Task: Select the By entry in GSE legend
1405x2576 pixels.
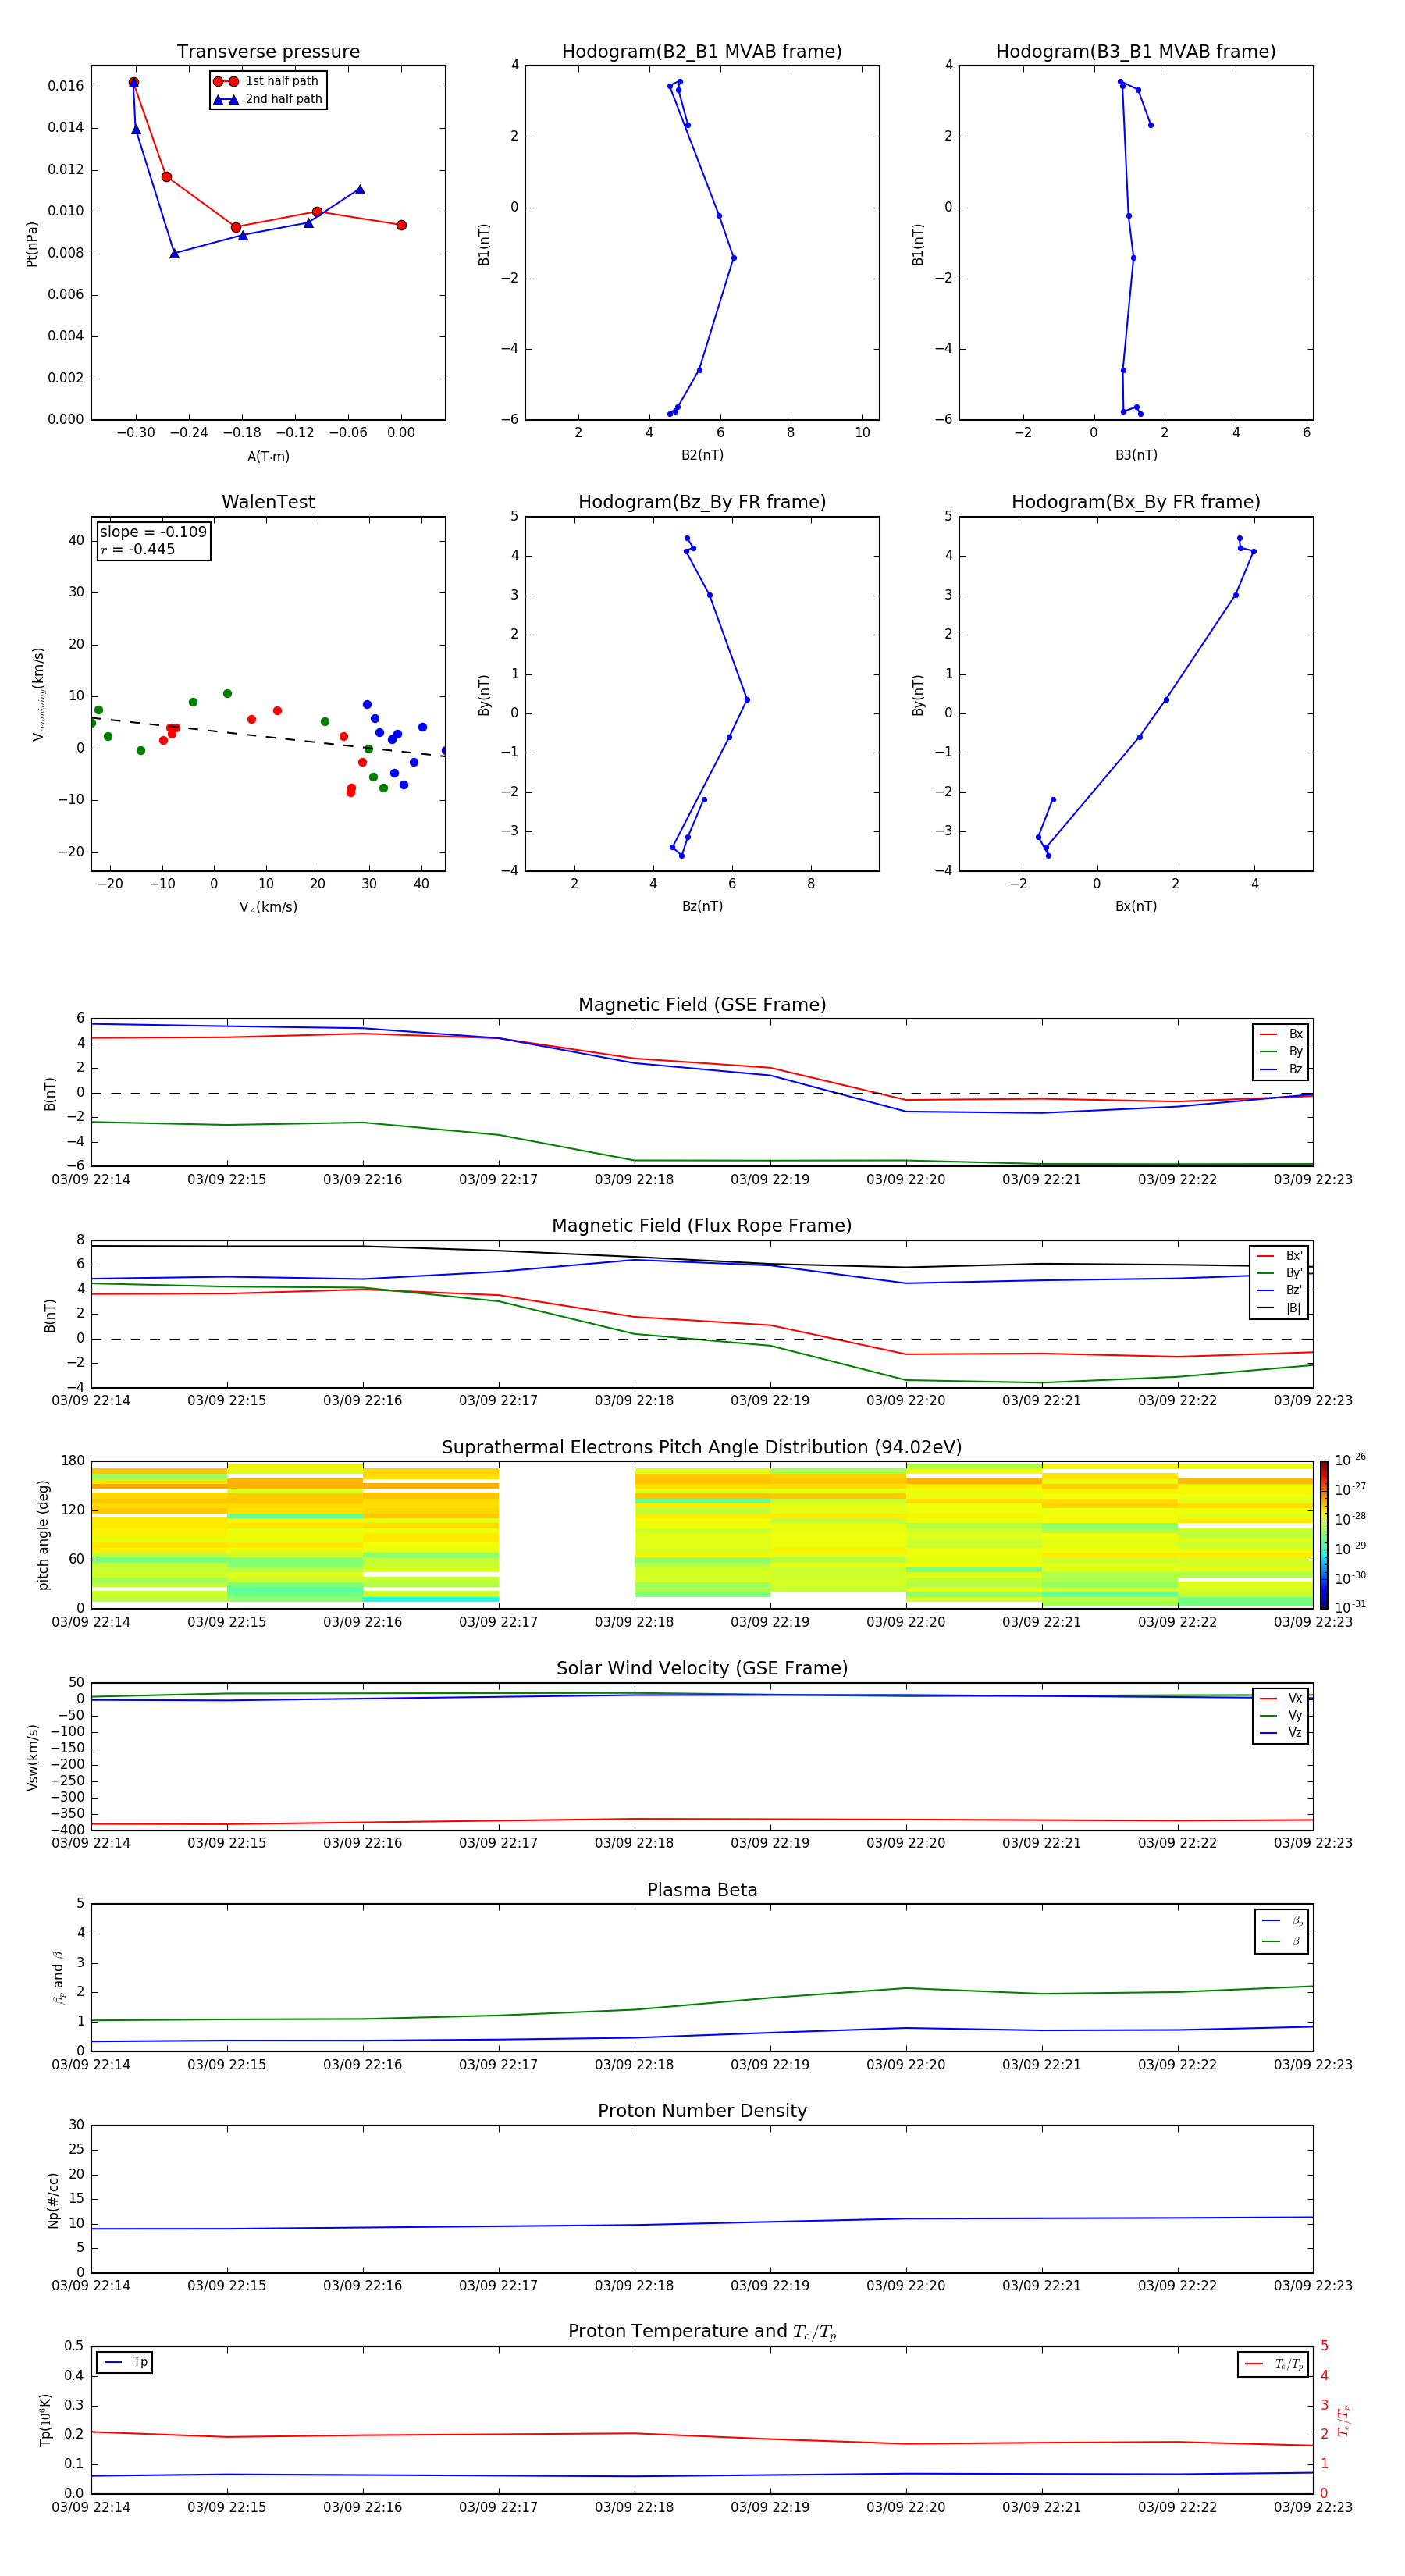Action: (1281, 1052)
